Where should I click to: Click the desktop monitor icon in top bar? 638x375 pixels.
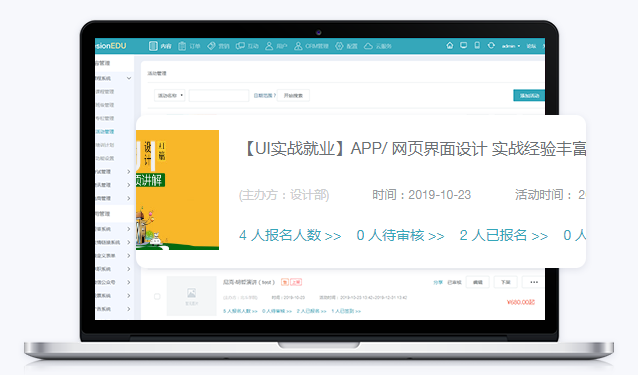point(463,45)
